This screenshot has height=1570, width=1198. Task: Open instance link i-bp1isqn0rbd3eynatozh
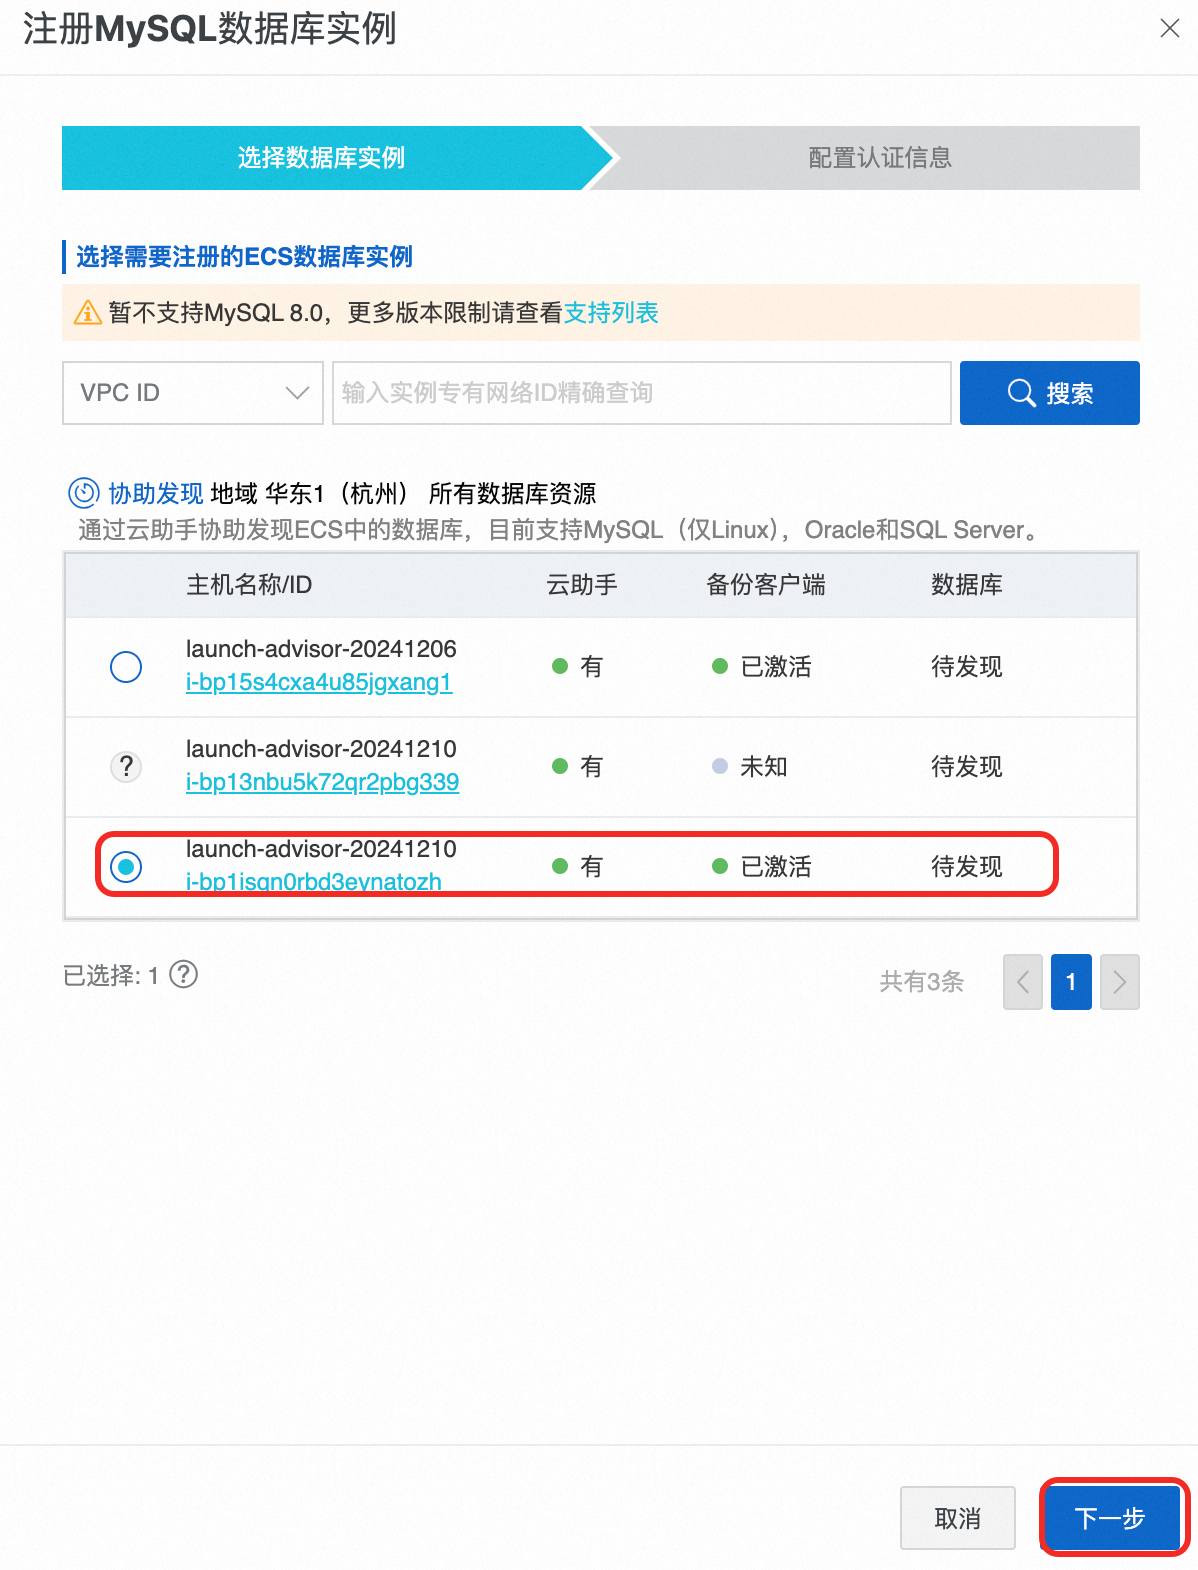[314, 882]
